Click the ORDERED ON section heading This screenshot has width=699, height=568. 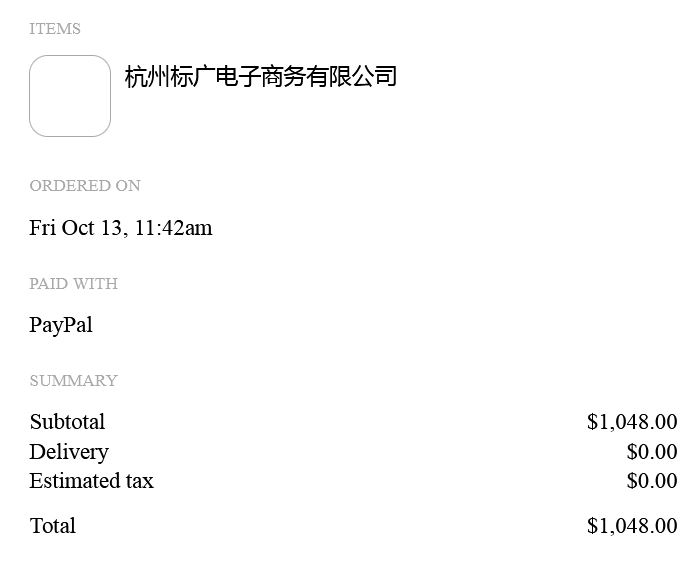click(x=85, y=185)
